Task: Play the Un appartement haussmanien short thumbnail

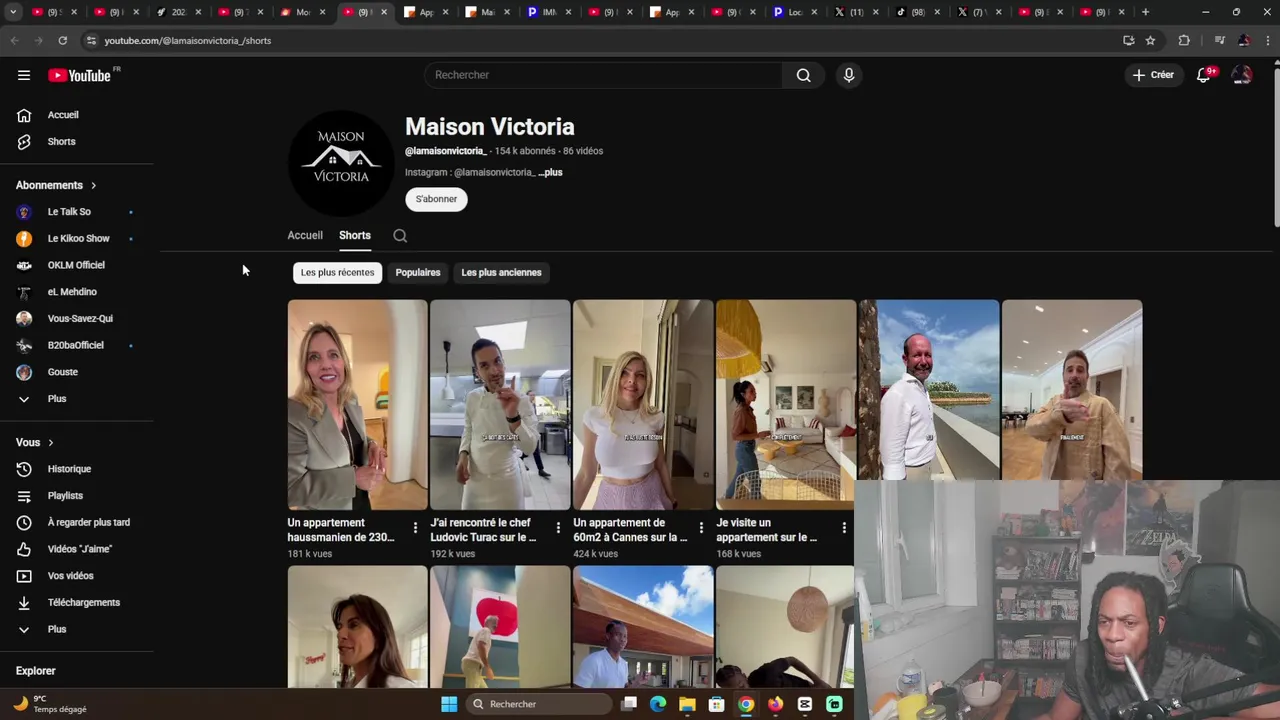Action: click(x=357, y=405)
